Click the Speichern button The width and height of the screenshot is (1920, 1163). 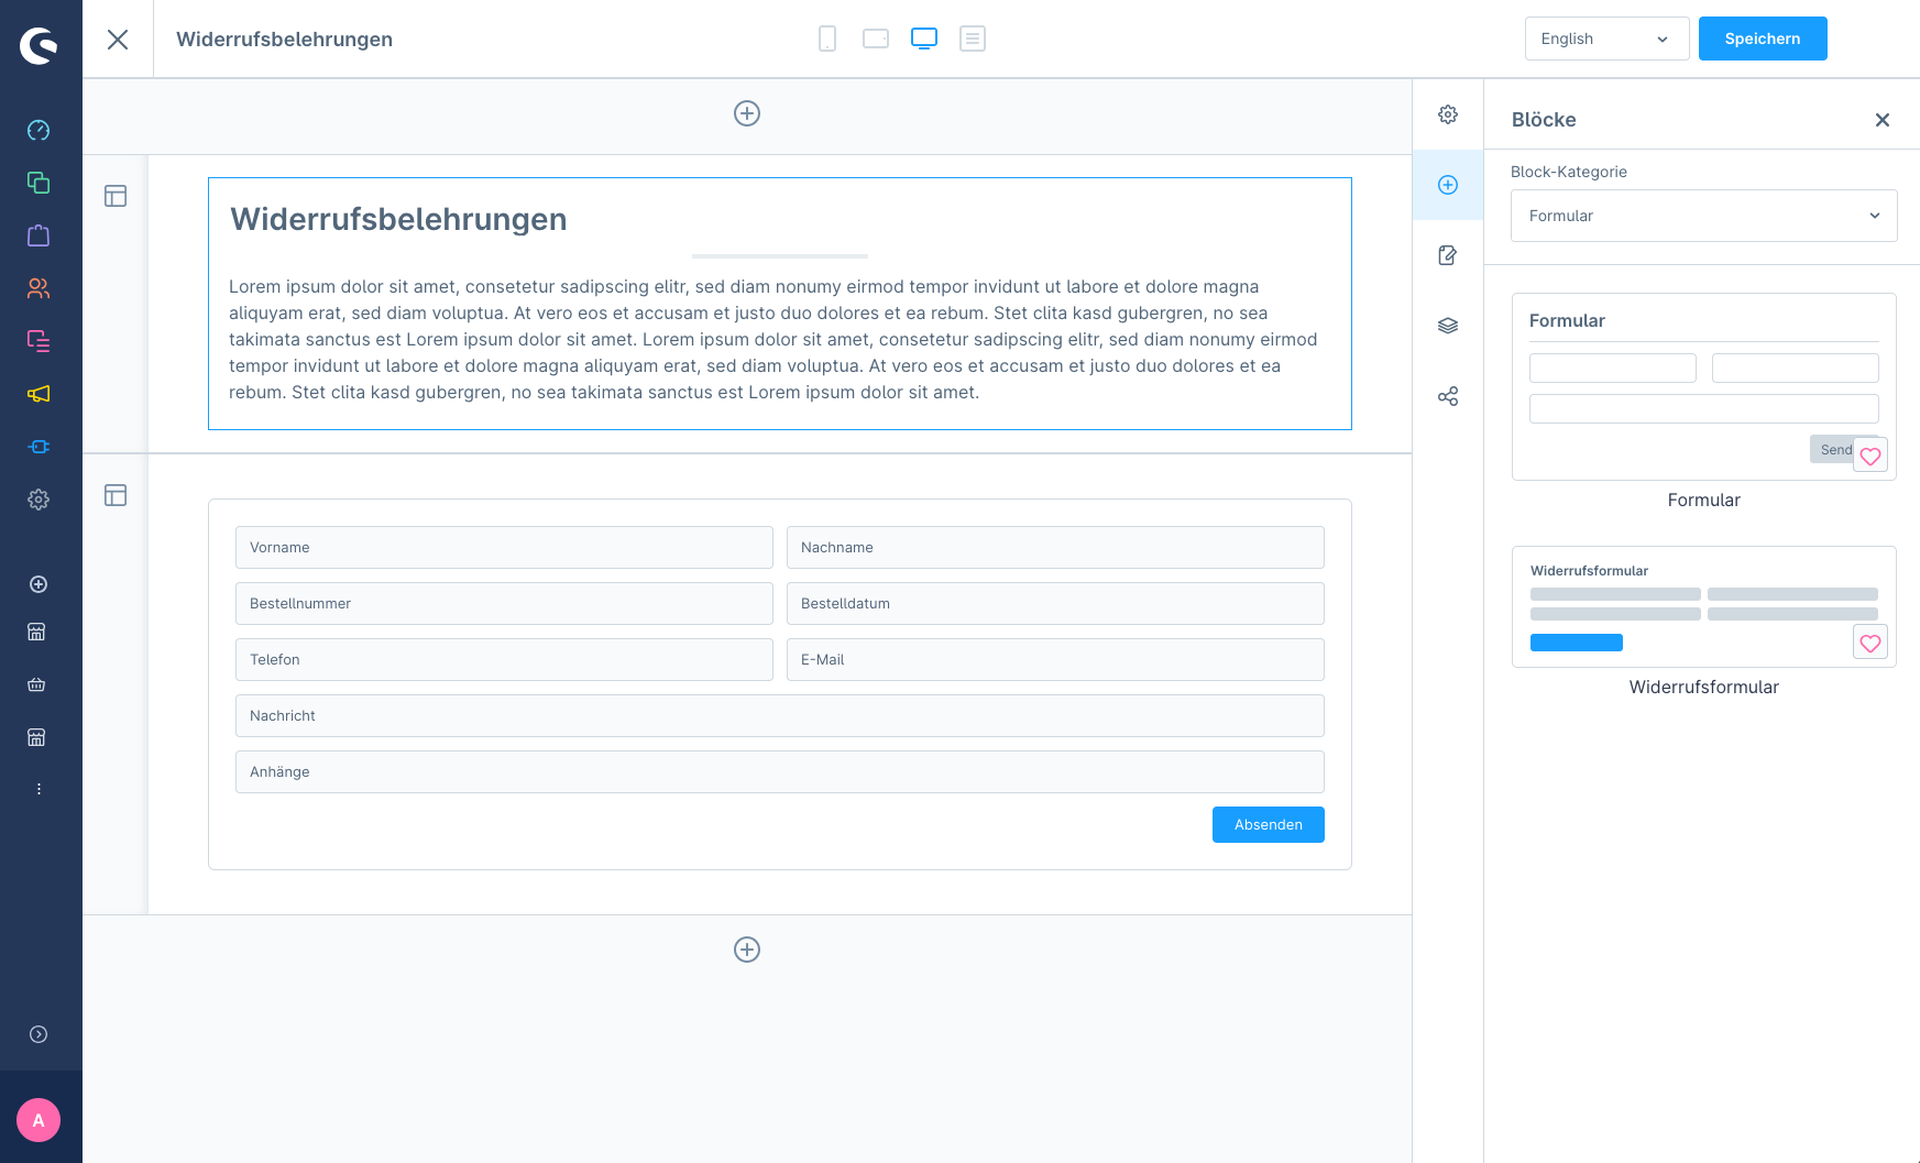pyautogui.click(x=1762, y=39)
